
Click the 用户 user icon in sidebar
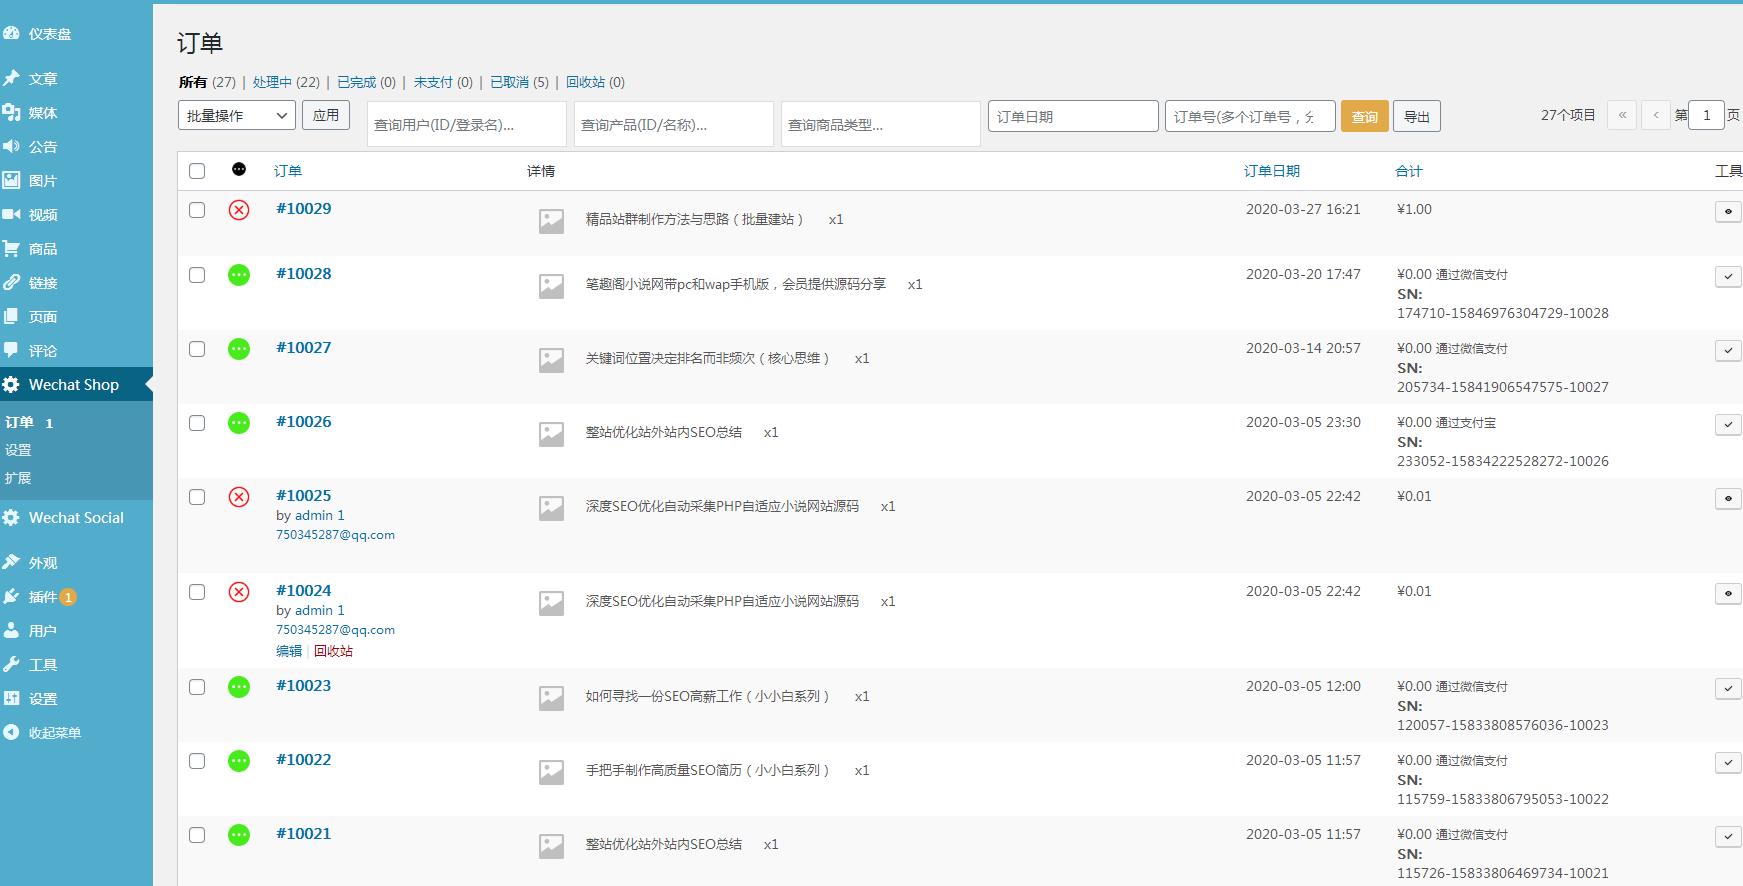tap(11, 630)
